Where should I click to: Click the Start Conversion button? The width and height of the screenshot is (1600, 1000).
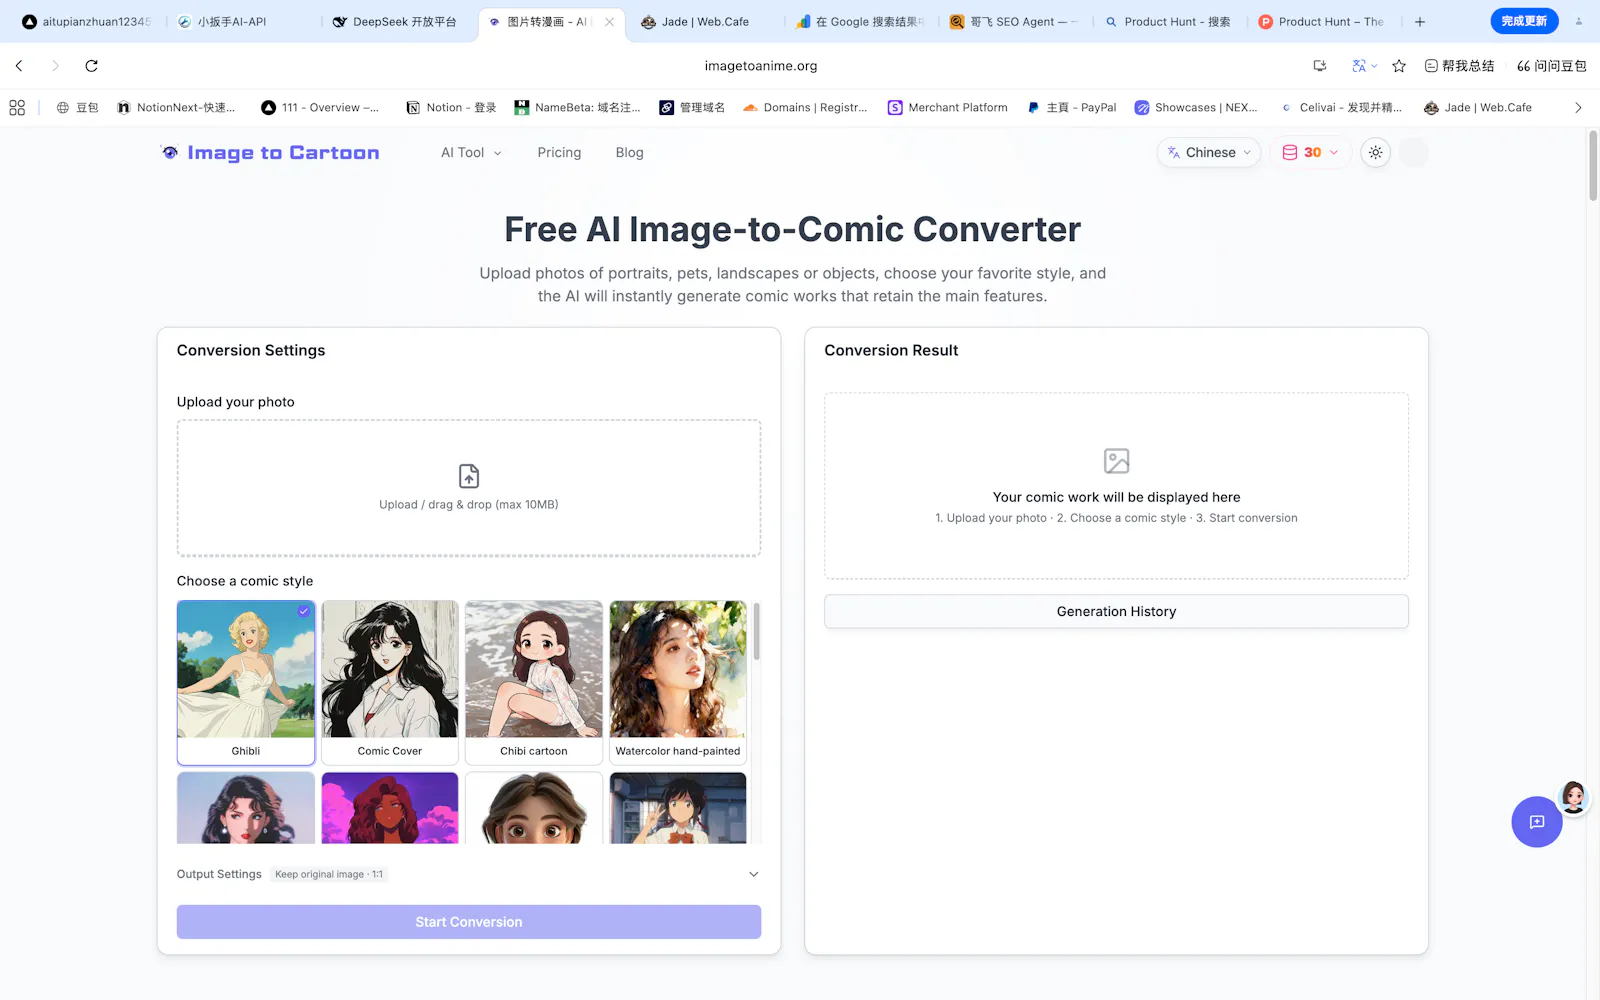point(469,922)
